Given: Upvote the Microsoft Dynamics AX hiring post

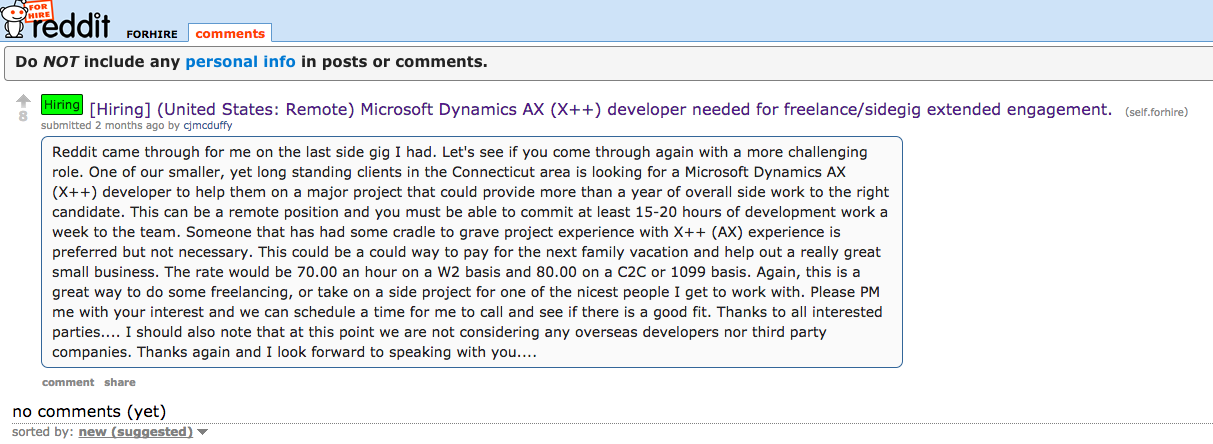Looking at the screenshot, I should 23,100.
